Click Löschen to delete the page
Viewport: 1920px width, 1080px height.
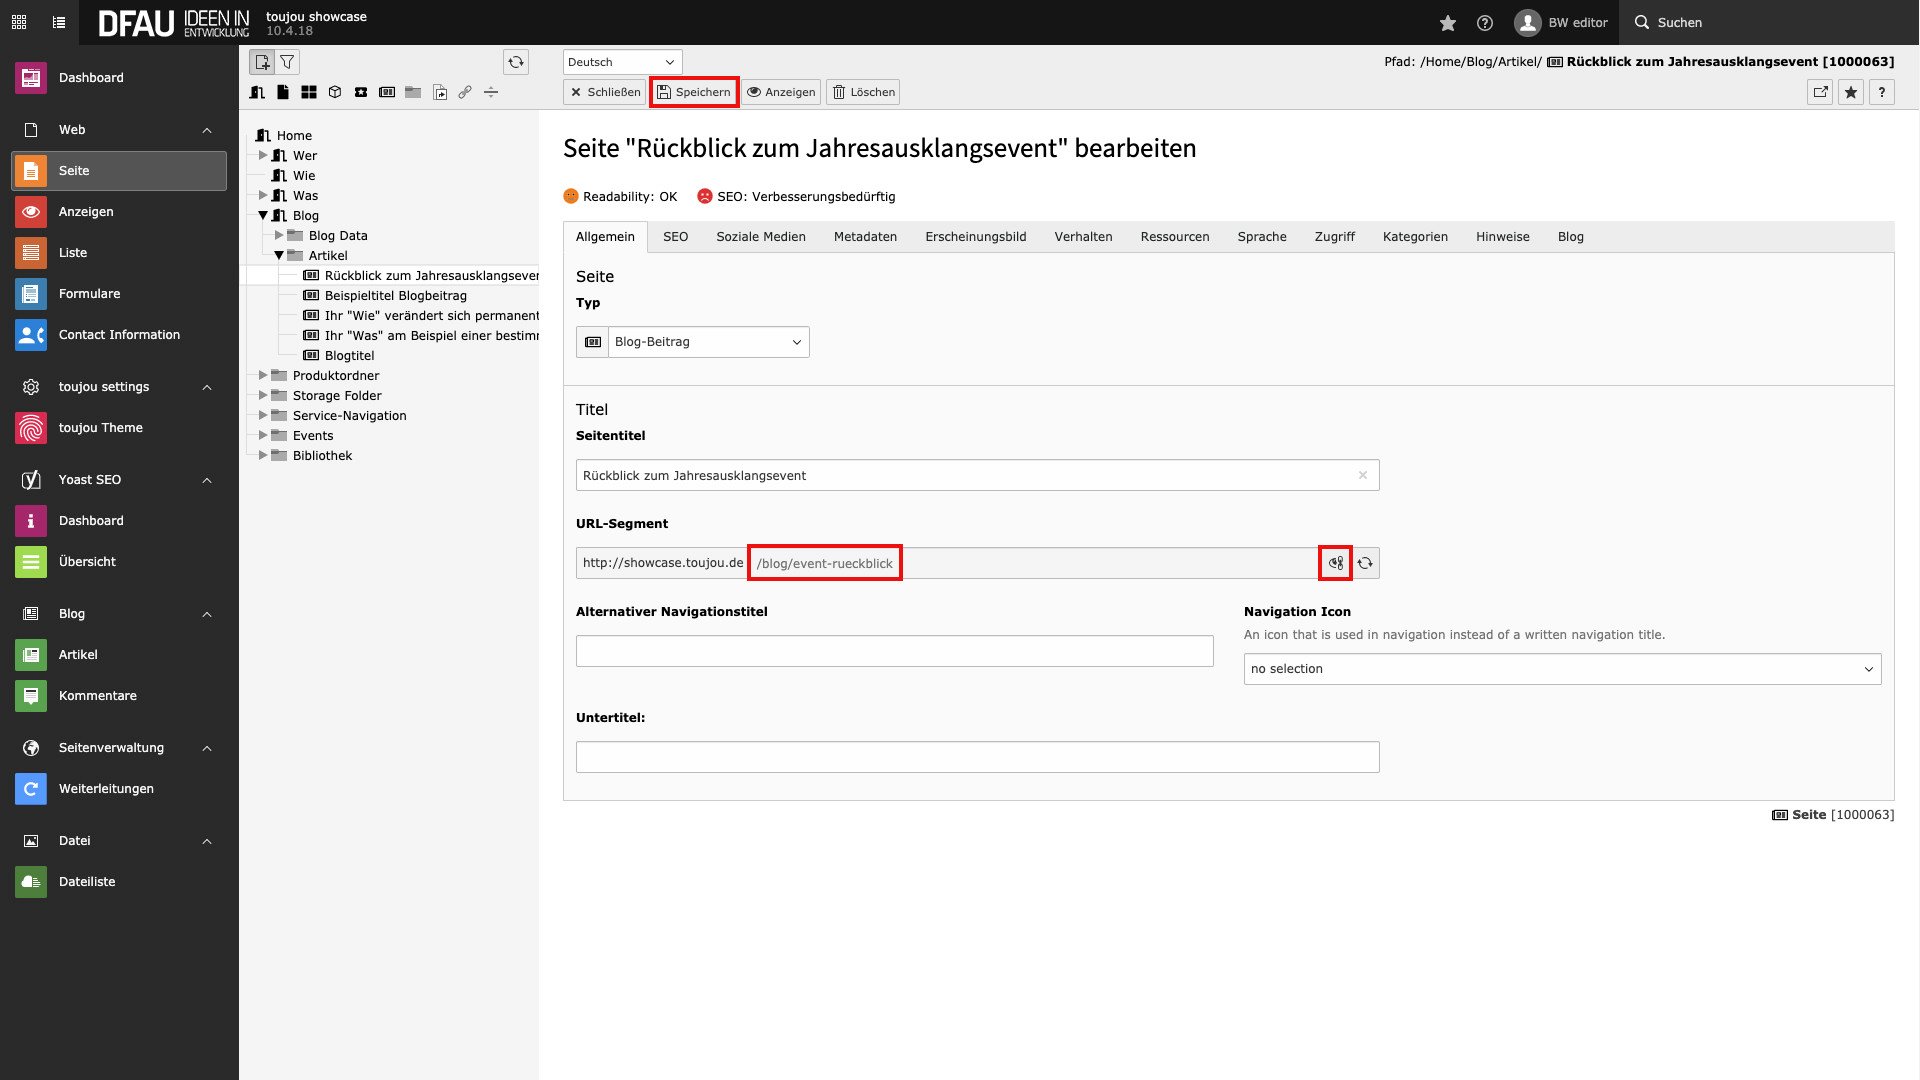(863, 92)
